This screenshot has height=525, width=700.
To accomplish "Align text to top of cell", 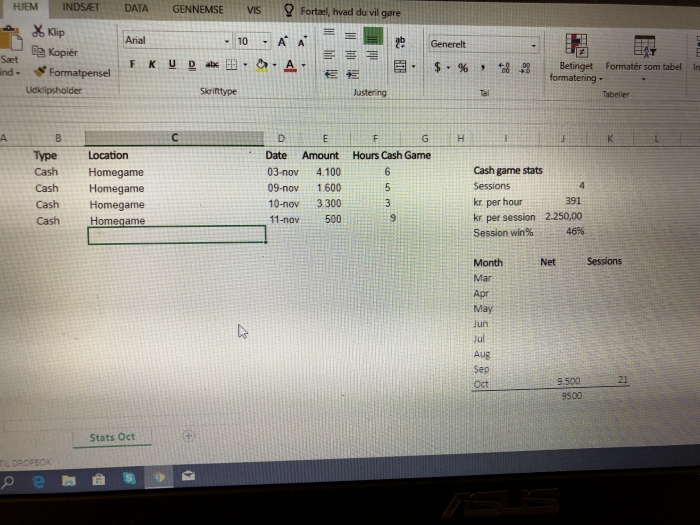I will coord(329,32).
